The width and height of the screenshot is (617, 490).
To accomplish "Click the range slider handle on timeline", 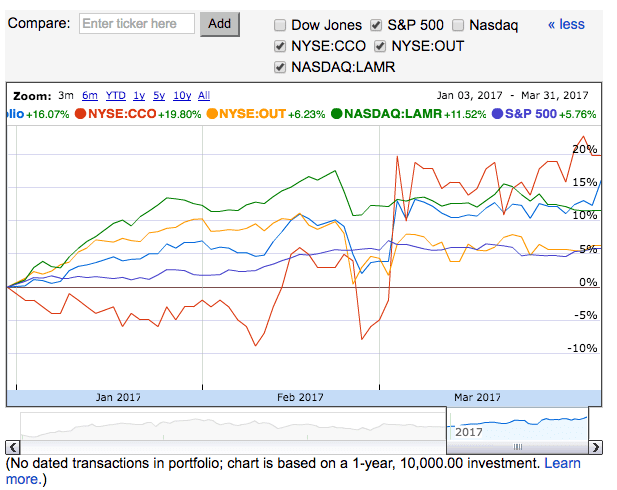I will pos(518,447).
